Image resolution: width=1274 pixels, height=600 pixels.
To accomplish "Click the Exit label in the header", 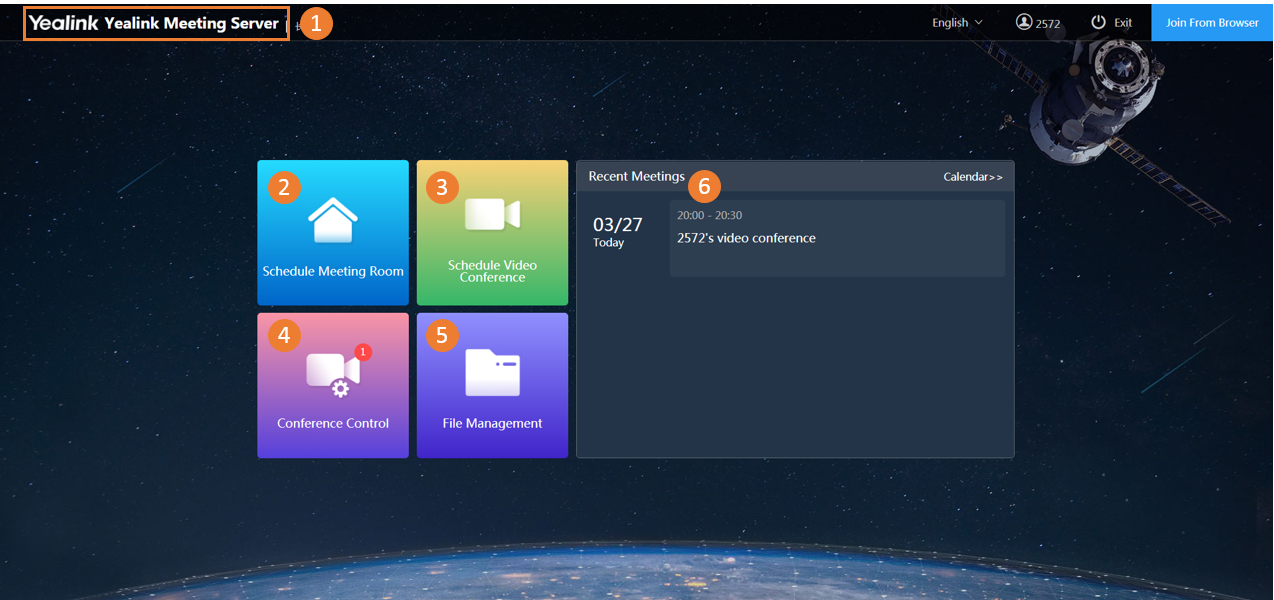I will 1123,23.
